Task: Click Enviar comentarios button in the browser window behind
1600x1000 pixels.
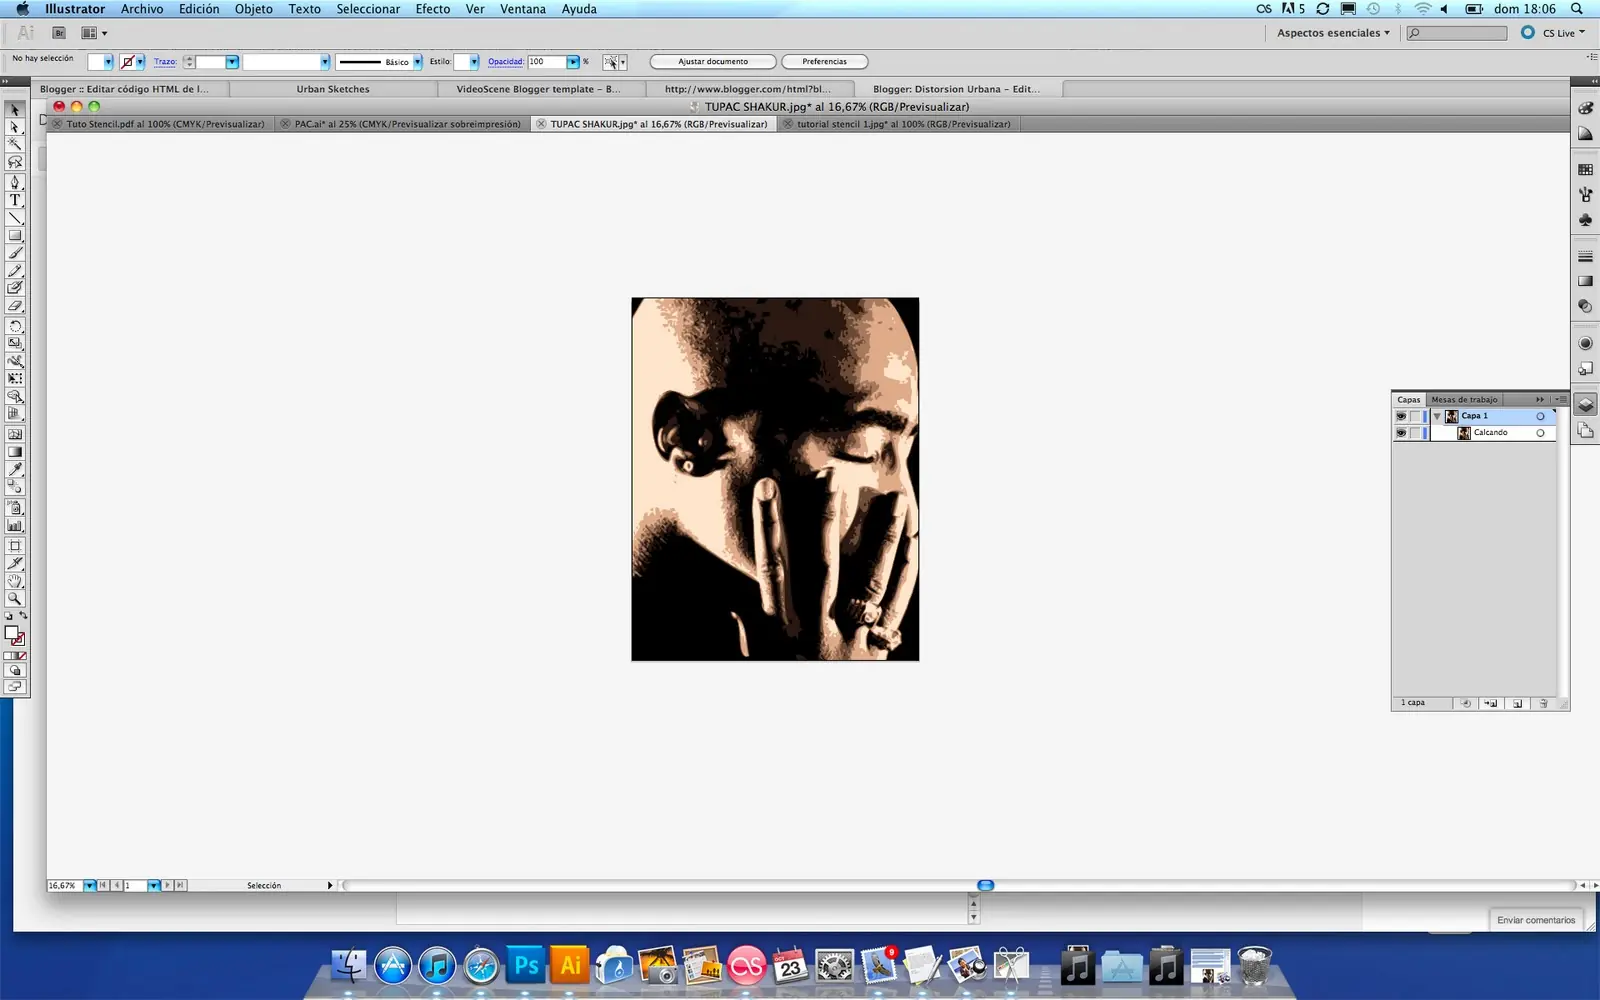Action: pos(1536,920)
